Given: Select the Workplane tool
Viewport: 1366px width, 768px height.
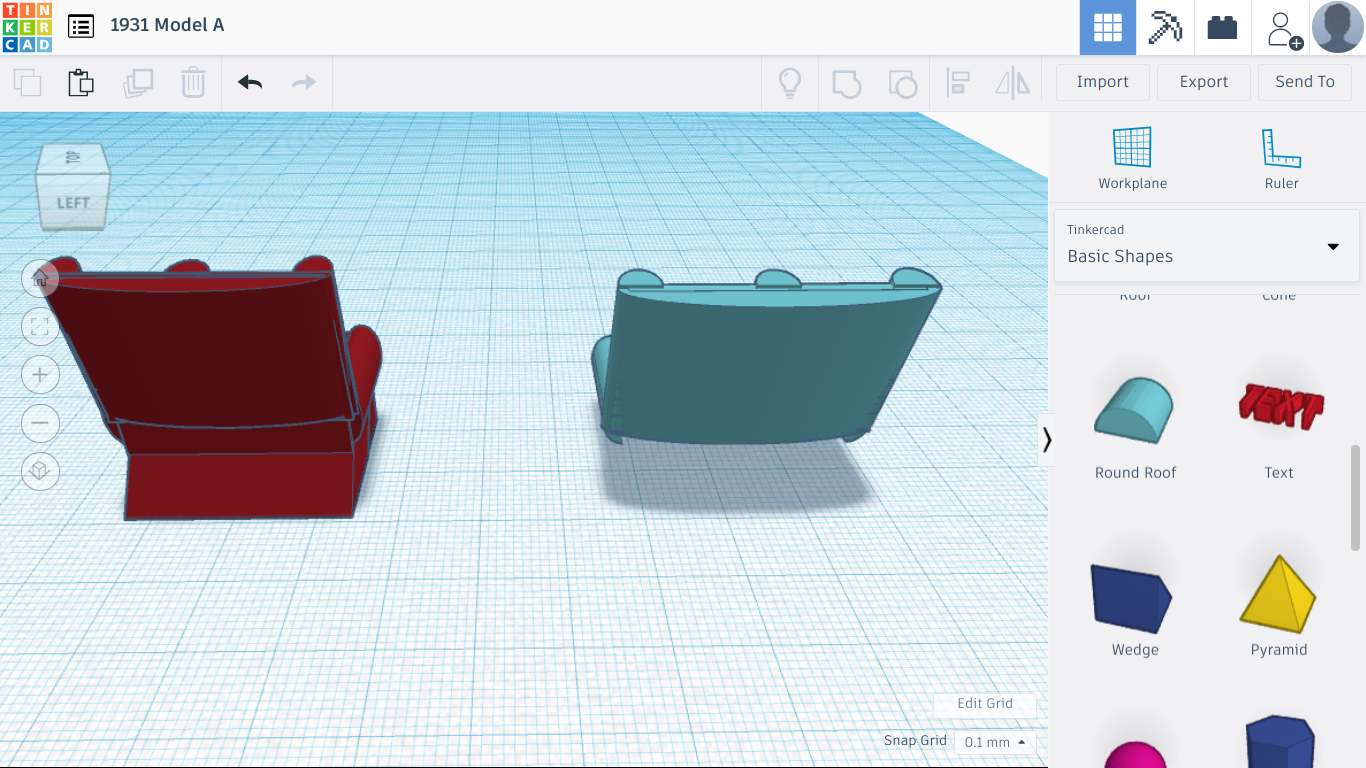Looking at the screenshot, I should [1133, 158].
